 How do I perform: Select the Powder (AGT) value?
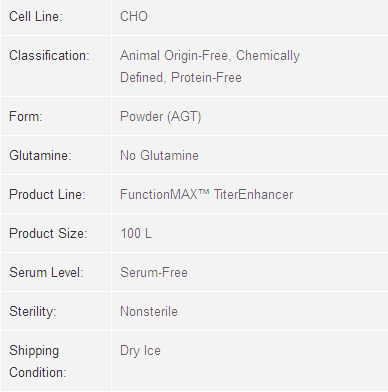tap(161, 117)
